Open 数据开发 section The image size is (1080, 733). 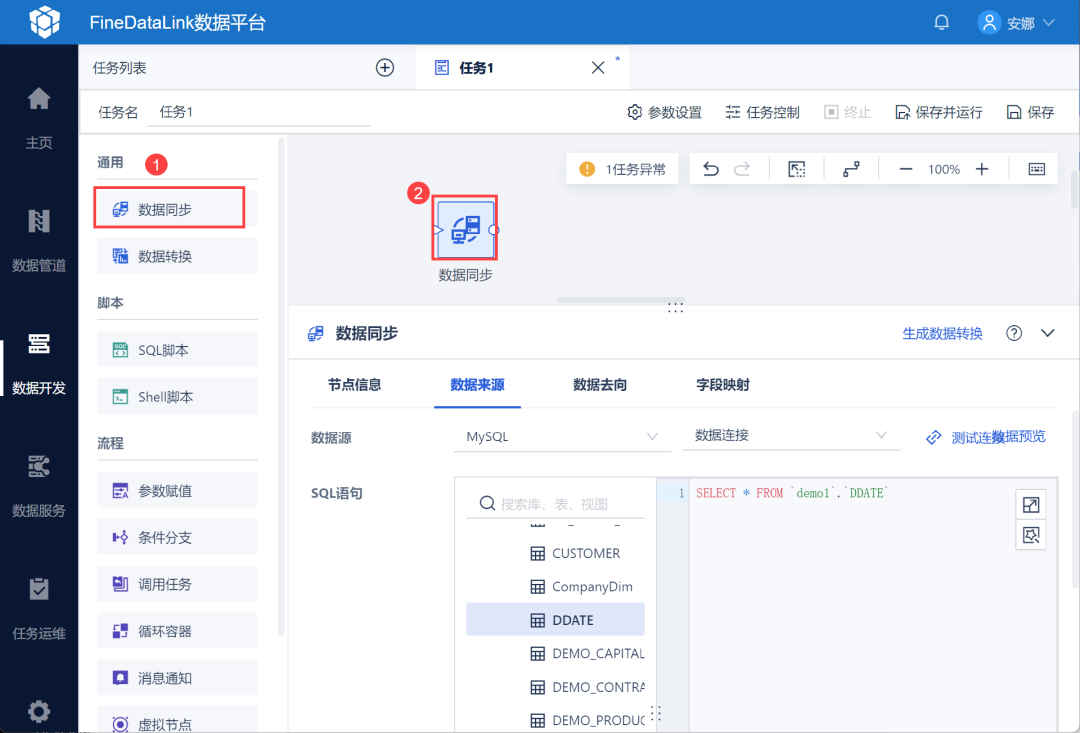[x=39, y=363]
